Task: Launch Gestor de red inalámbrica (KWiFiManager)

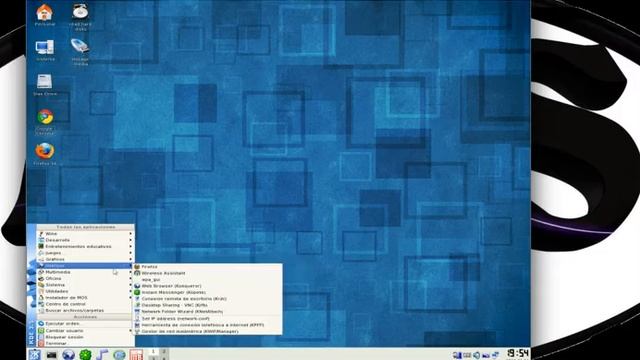Action: pyautogui.click(x=208, y=331)
